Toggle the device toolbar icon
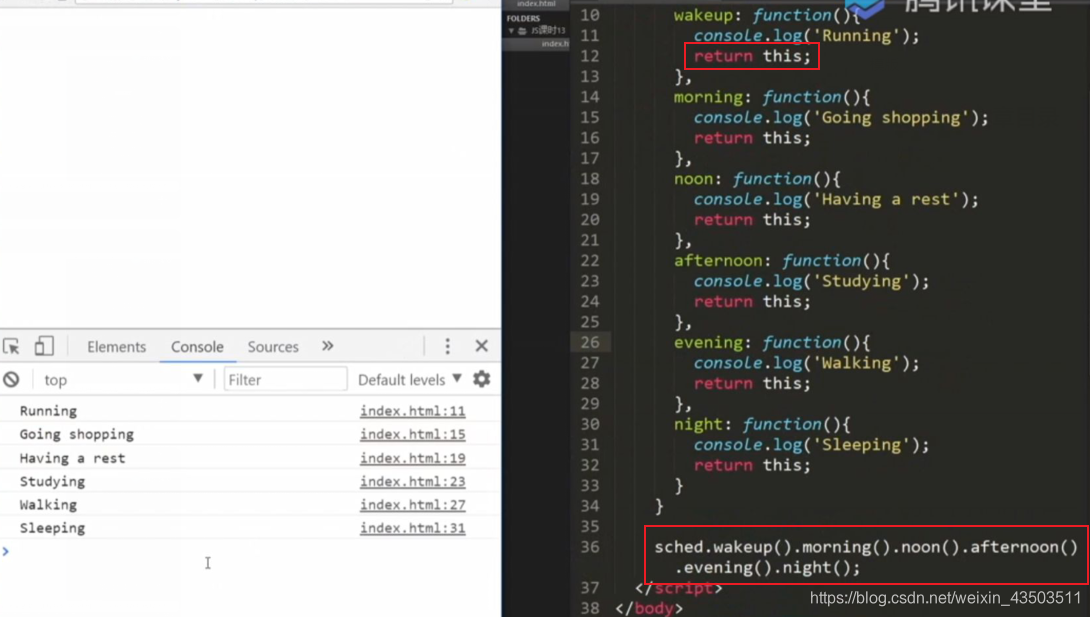1090x617 pixels. [44, 346]
